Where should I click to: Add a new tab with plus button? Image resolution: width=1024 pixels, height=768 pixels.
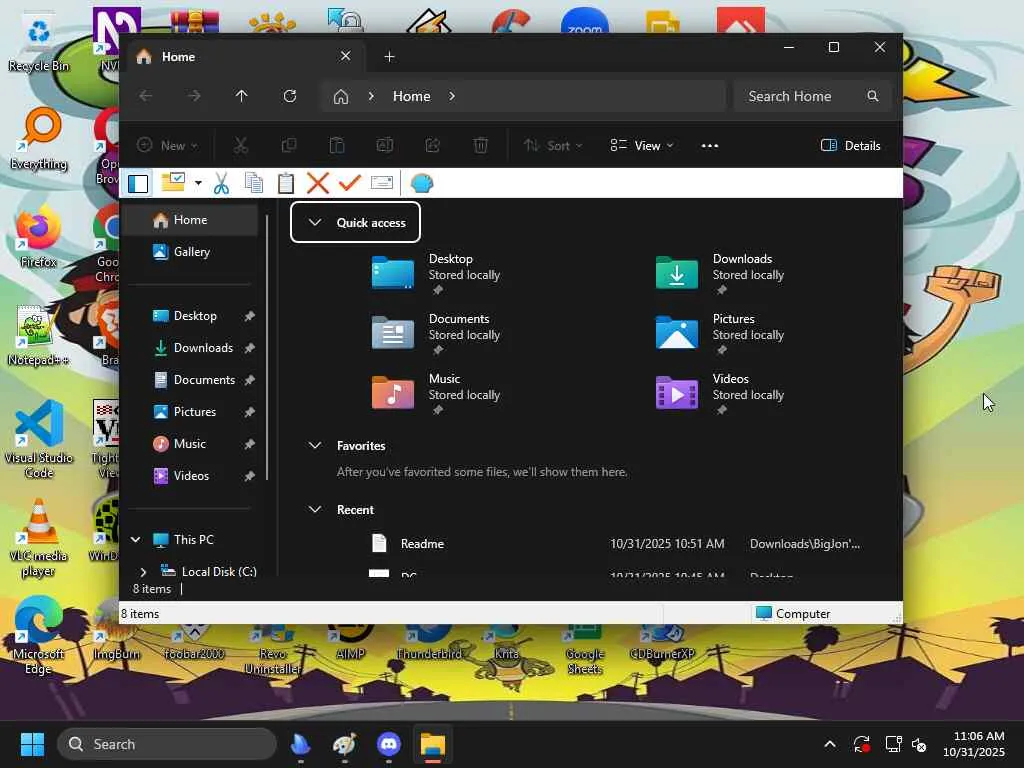(x=389, y=57)
